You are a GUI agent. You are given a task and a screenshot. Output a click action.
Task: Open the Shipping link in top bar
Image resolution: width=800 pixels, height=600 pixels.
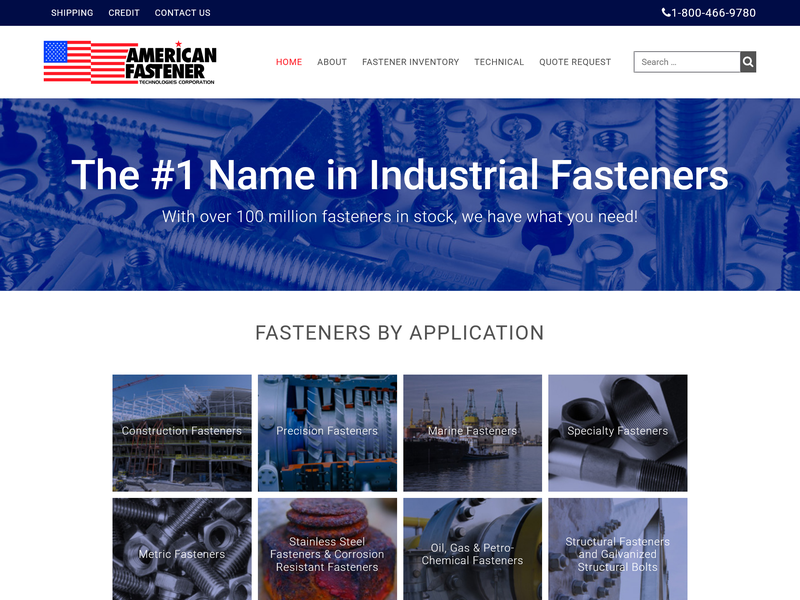click(x=72, y=13)
